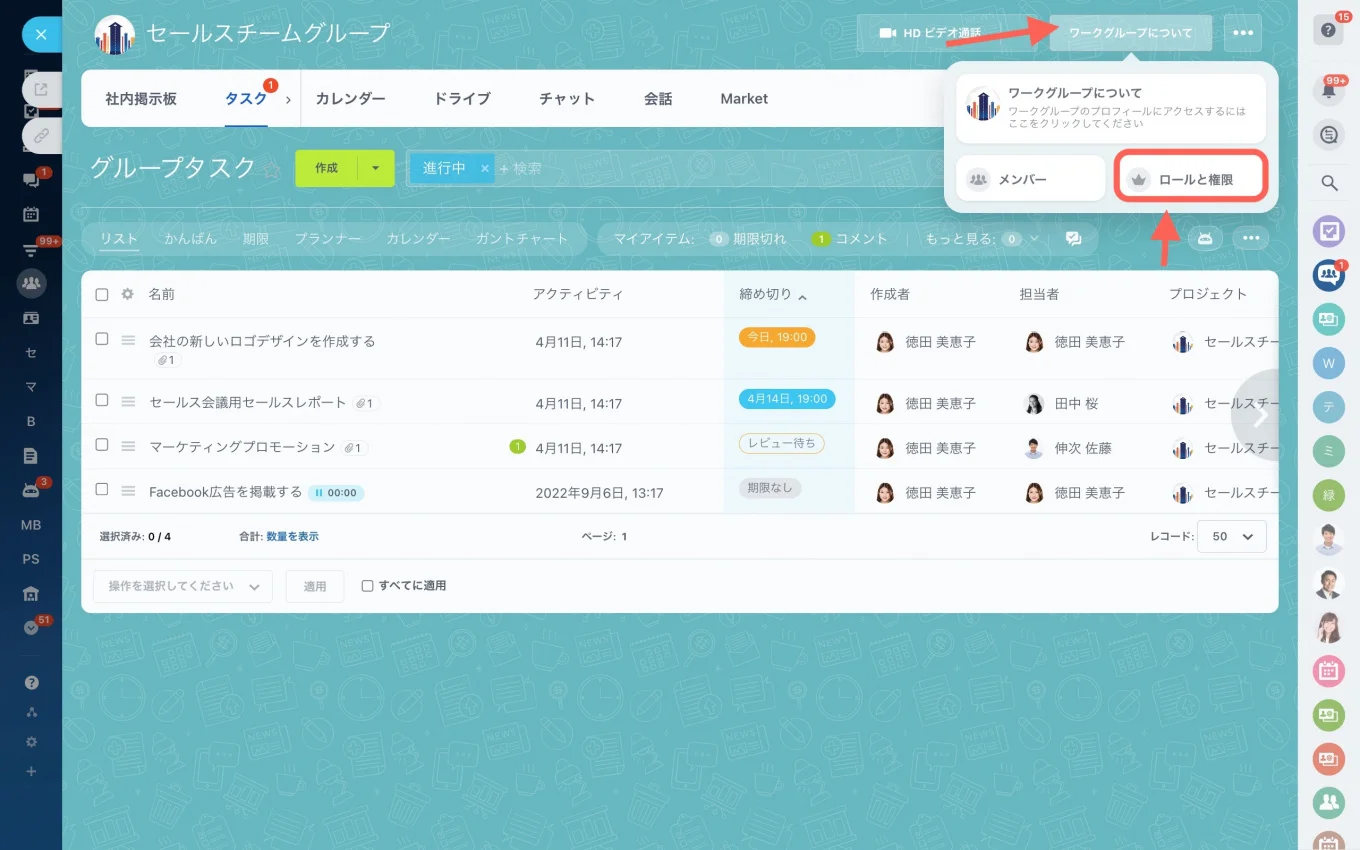The width and height of the screenshot is (1360, 850).
Task: Enable the すべてに適用 checkbox
Action: pyautogui.click(x=367, y=586)
